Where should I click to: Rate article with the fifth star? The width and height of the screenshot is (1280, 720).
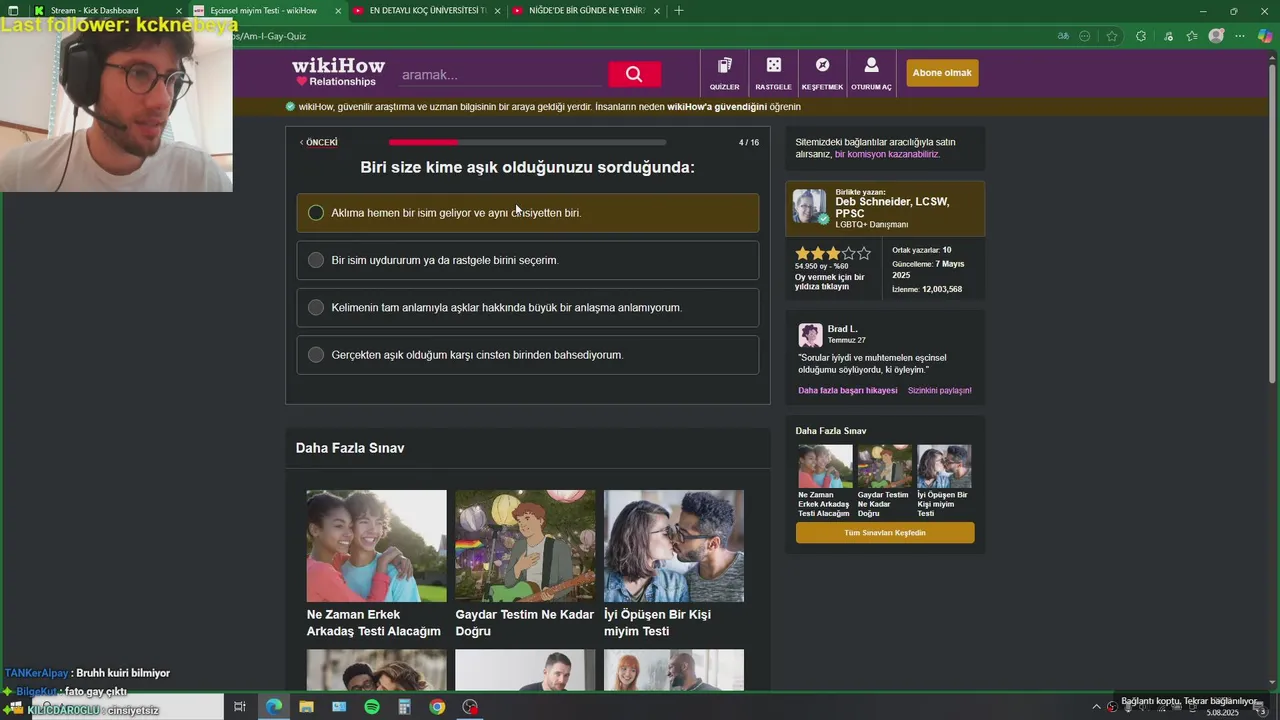[x=865, y=254]
